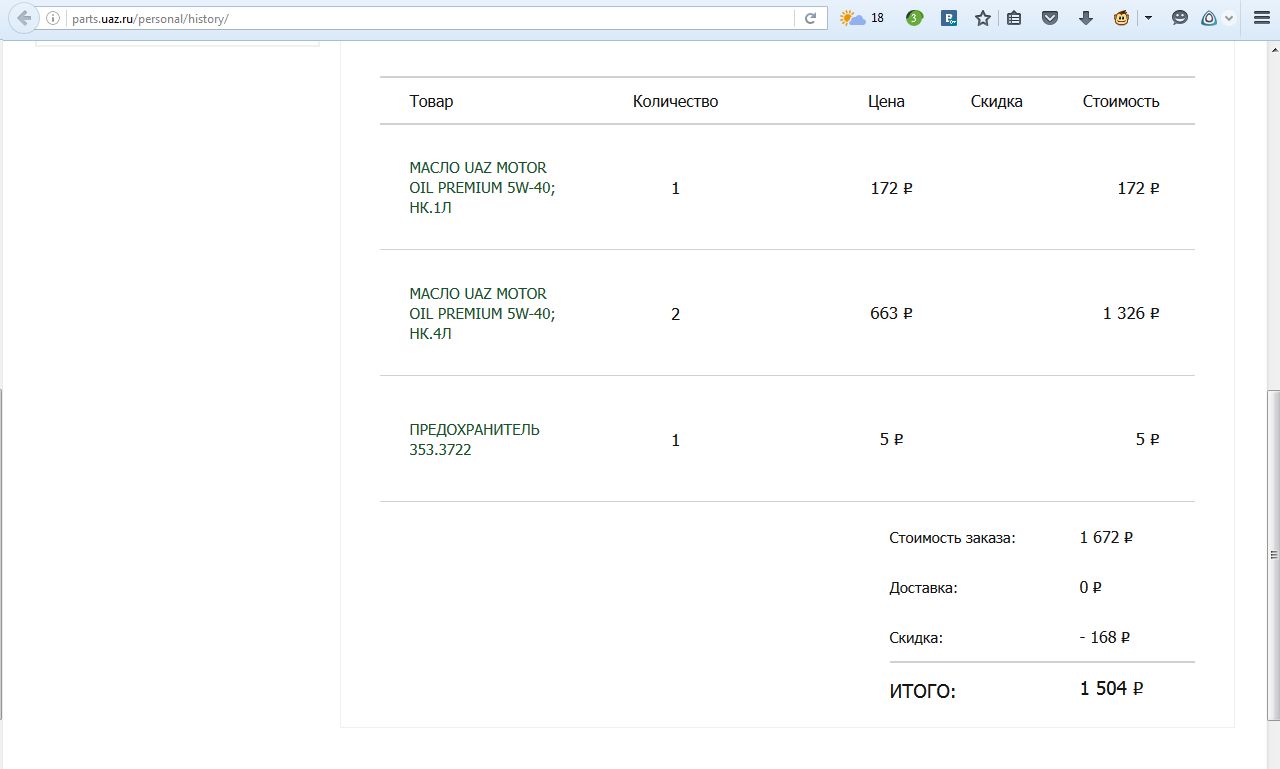The width and height of the screenshot is (1280, 769).
Task: Open the blue P password extension
Action: coord(949,18)
